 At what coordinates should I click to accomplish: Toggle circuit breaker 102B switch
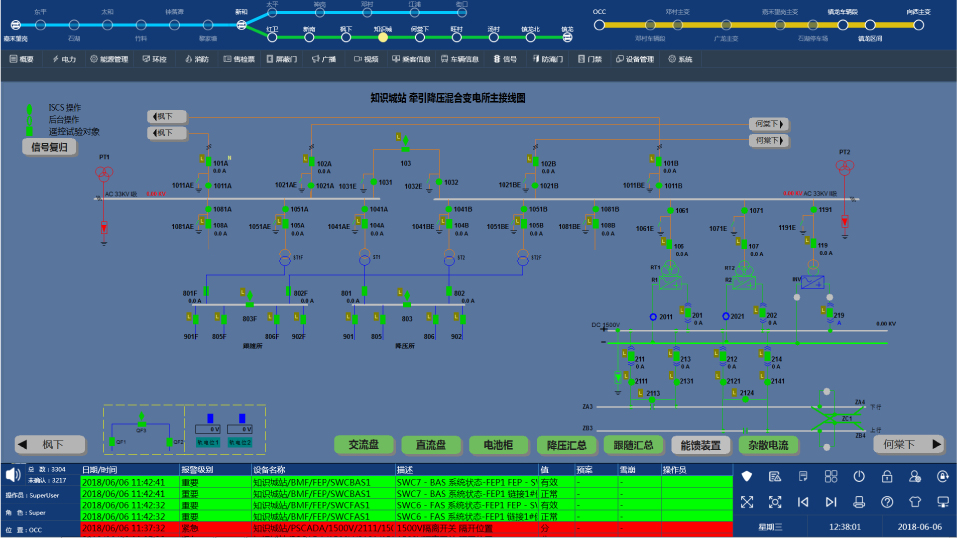[535, 162]
